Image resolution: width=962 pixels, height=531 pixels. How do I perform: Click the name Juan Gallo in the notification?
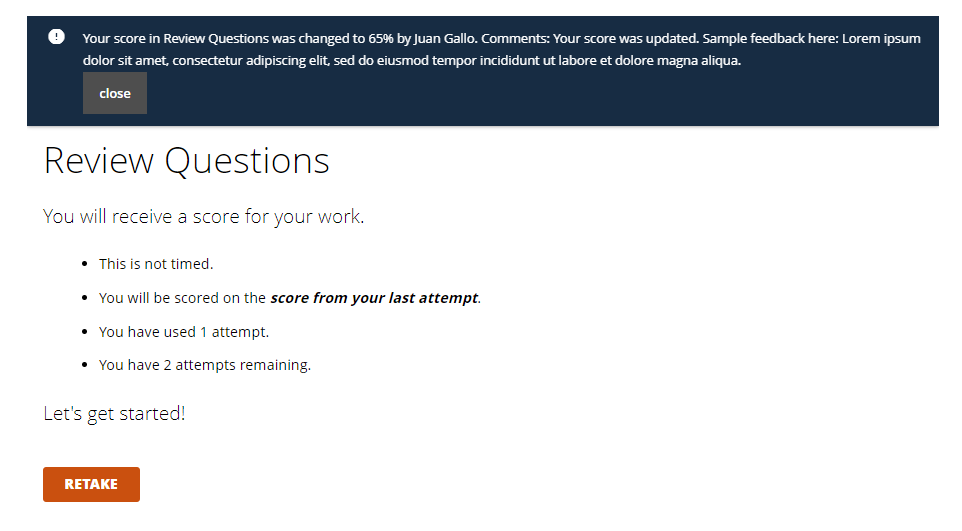pyautogui.click(x=445, y=38)
